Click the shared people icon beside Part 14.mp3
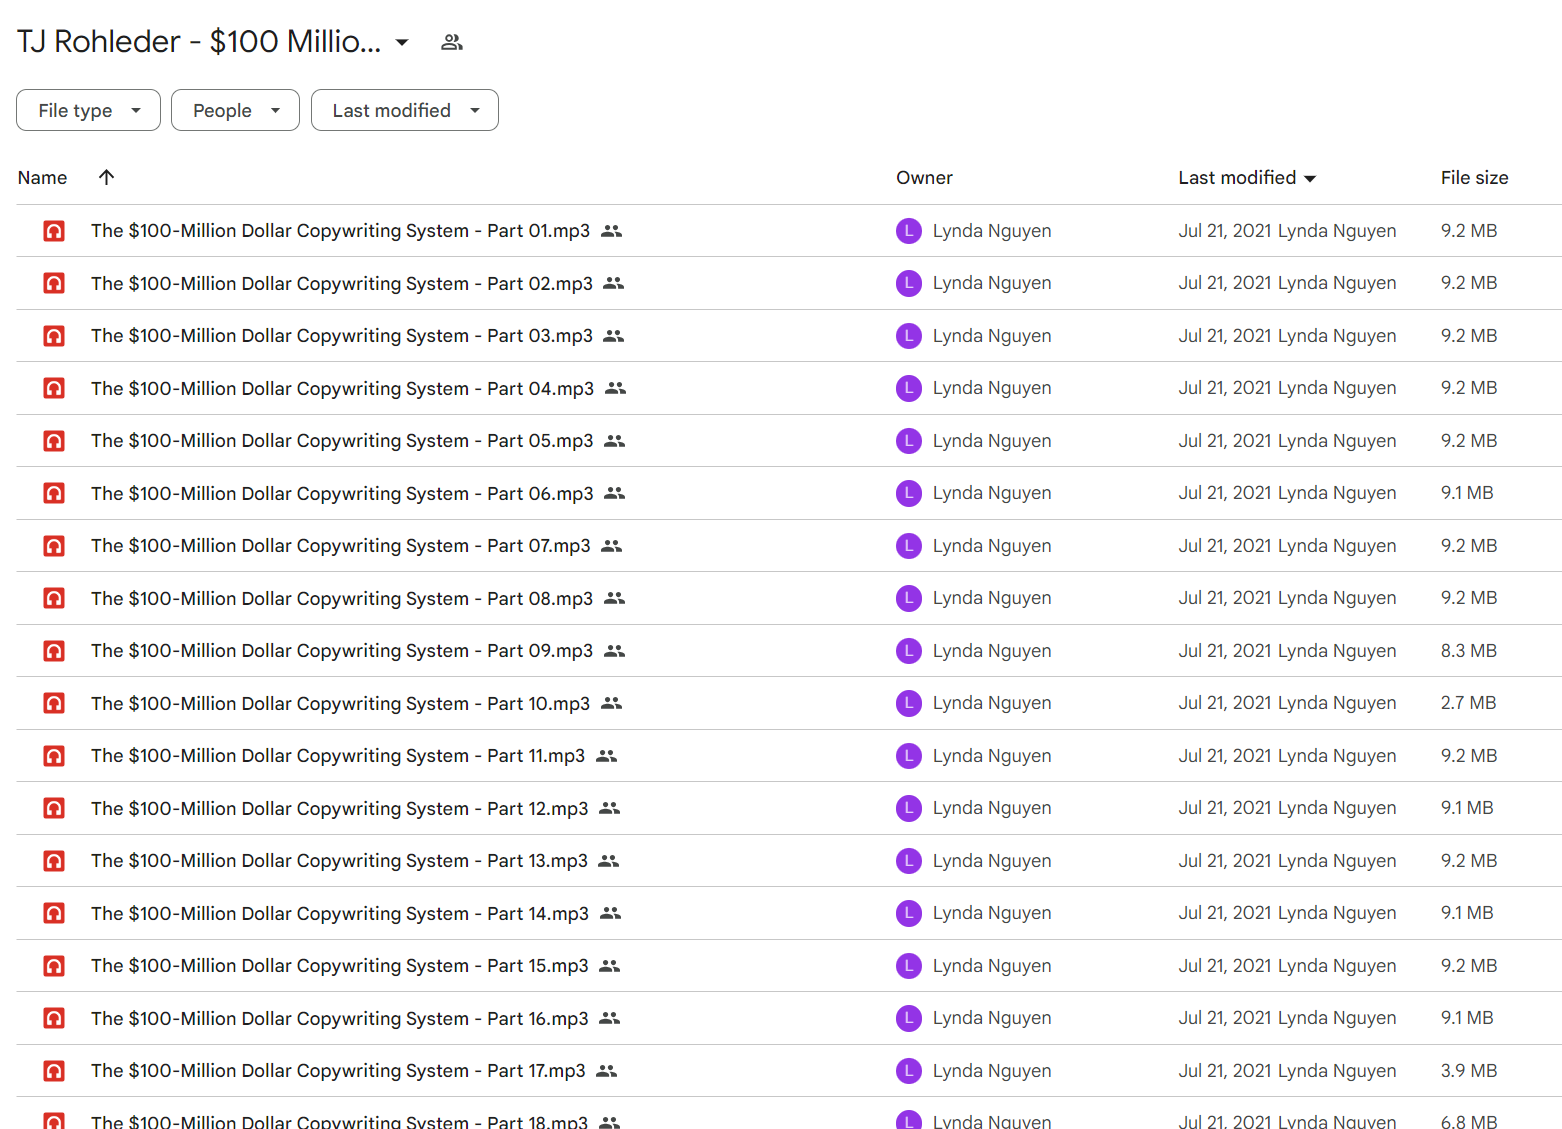1562x1129 pixels. pyautogui.click(x=611, y=913)
